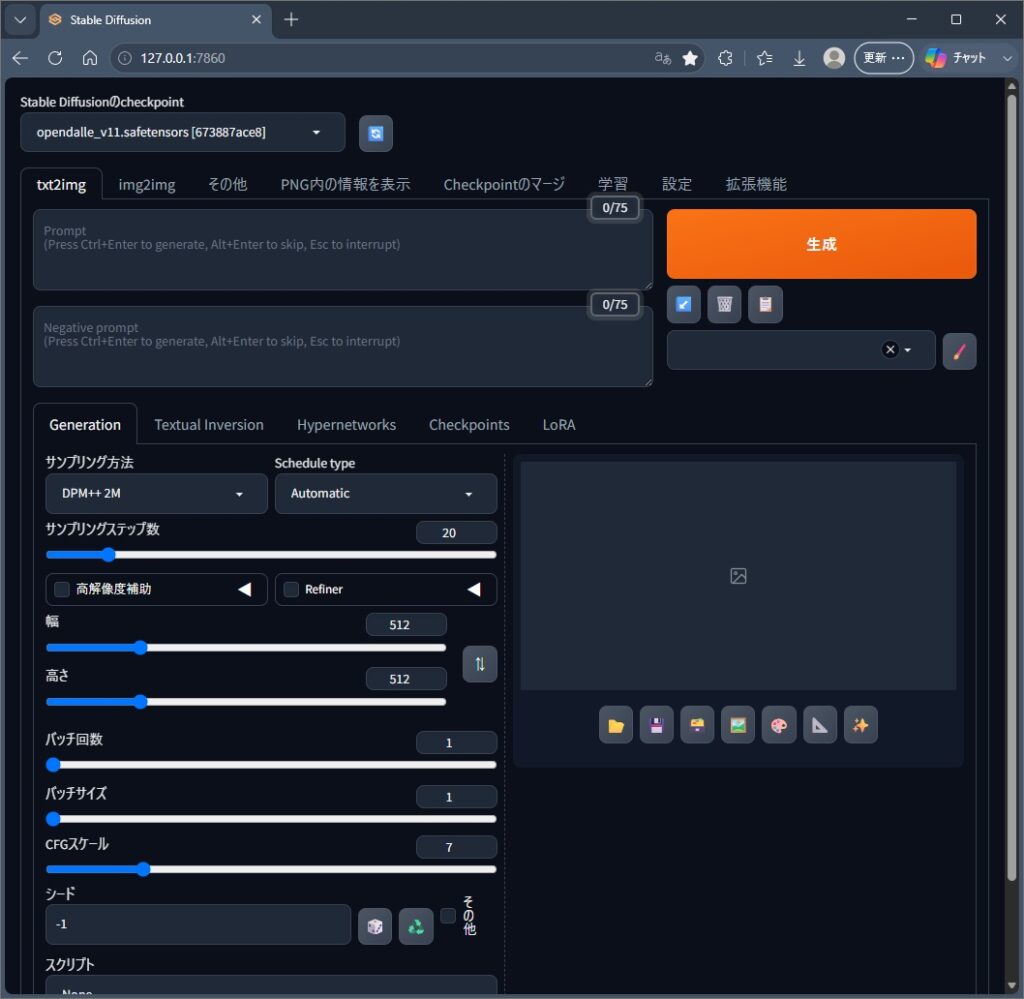Image resolution: width=1024 pixels, height=999 pixels.
Task: Open the browser profile avatar
Action: click(834, 58)
